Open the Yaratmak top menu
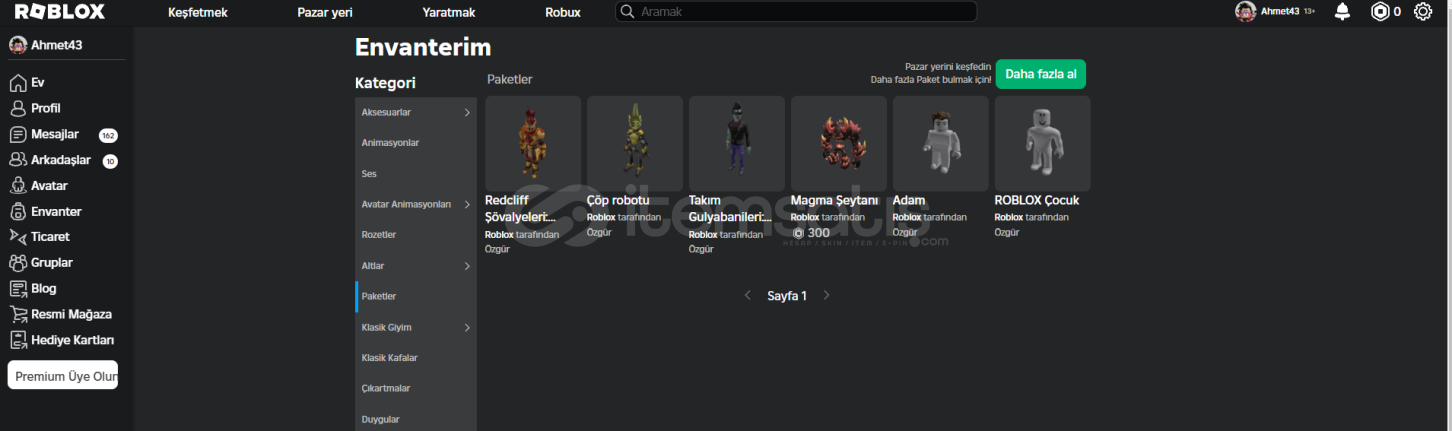The height and width of the screenshot is (431, 1452). pyautogui.click(x=449, y=13)
